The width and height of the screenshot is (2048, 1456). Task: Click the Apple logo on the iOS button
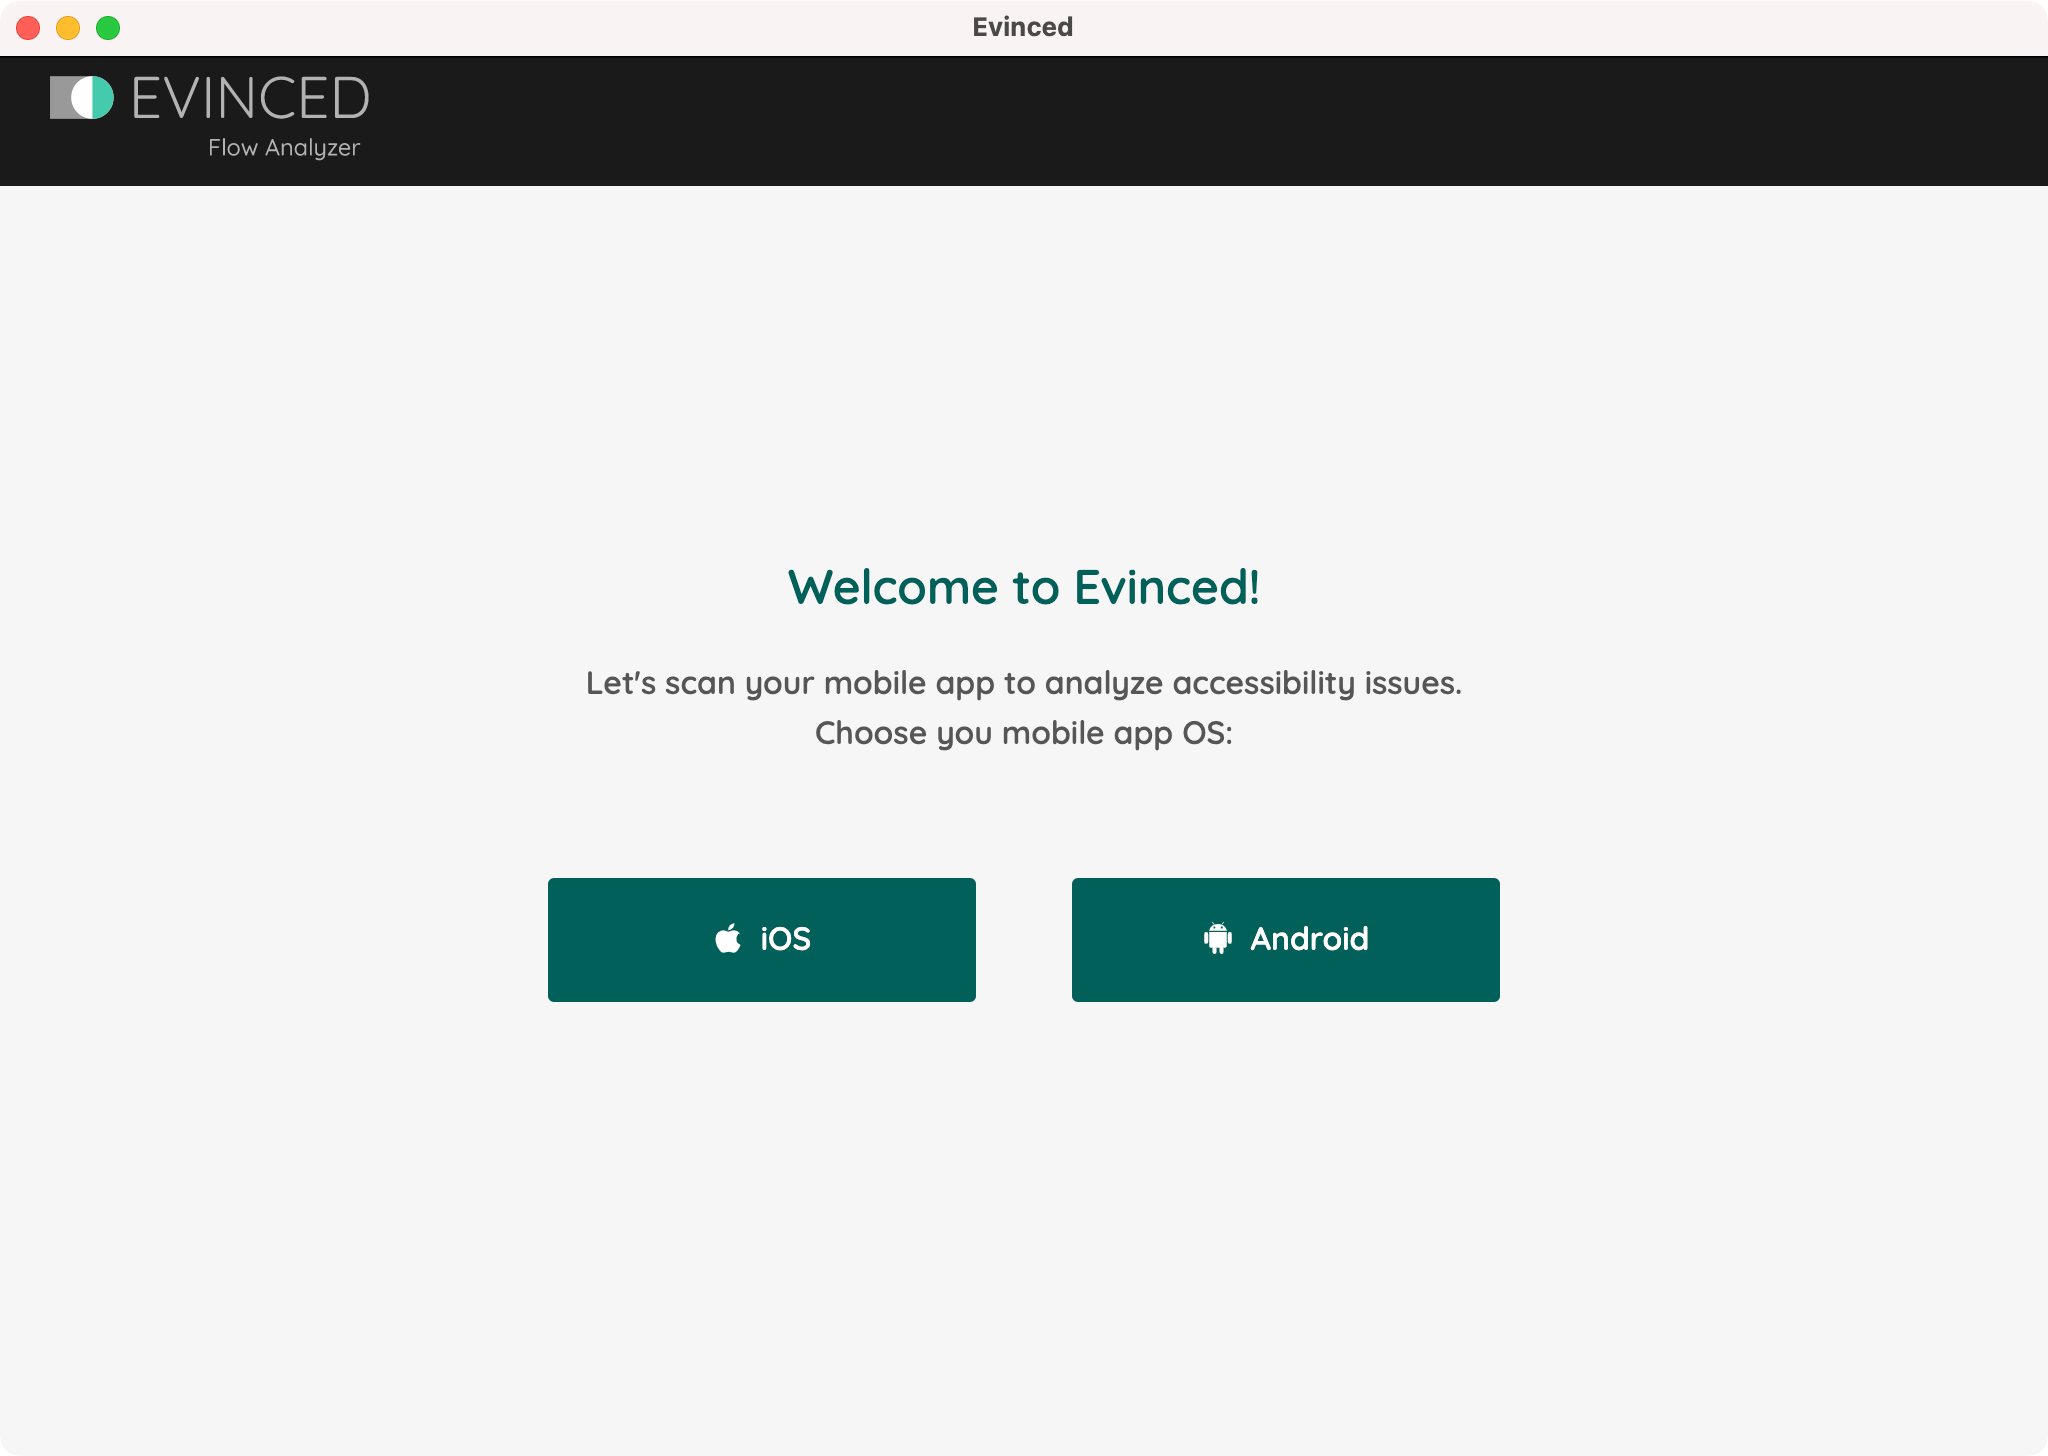[x=729, y=938]
